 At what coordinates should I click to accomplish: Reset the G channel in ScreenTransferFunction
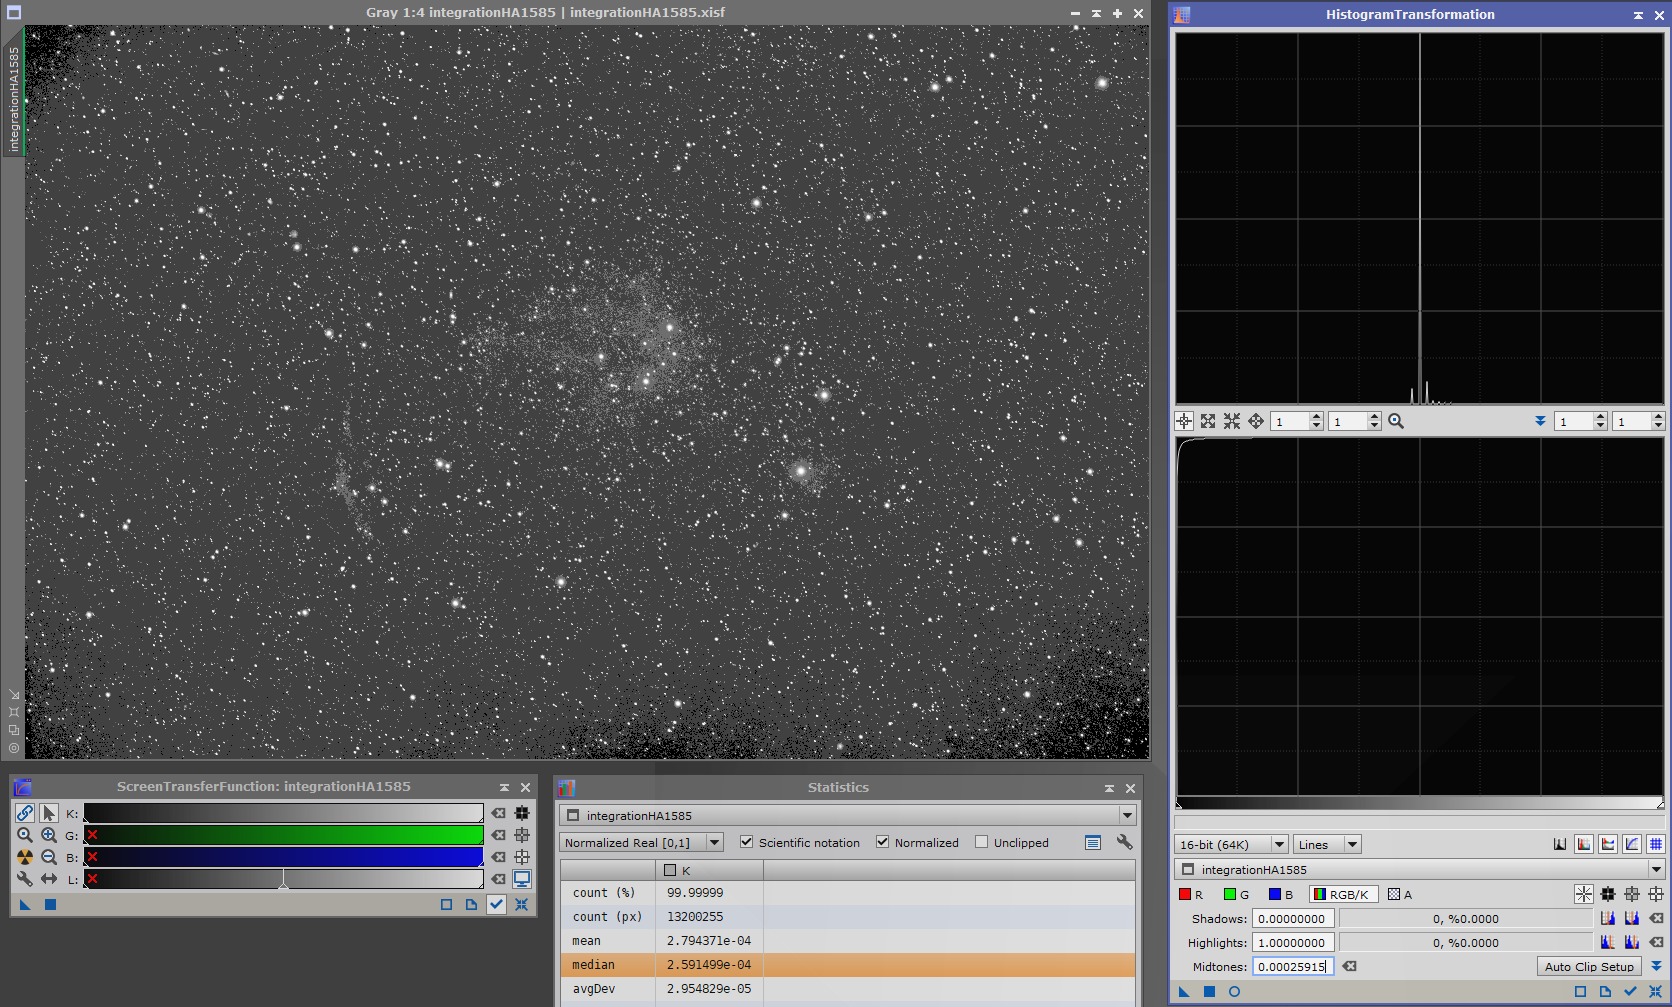click(498, 835)
